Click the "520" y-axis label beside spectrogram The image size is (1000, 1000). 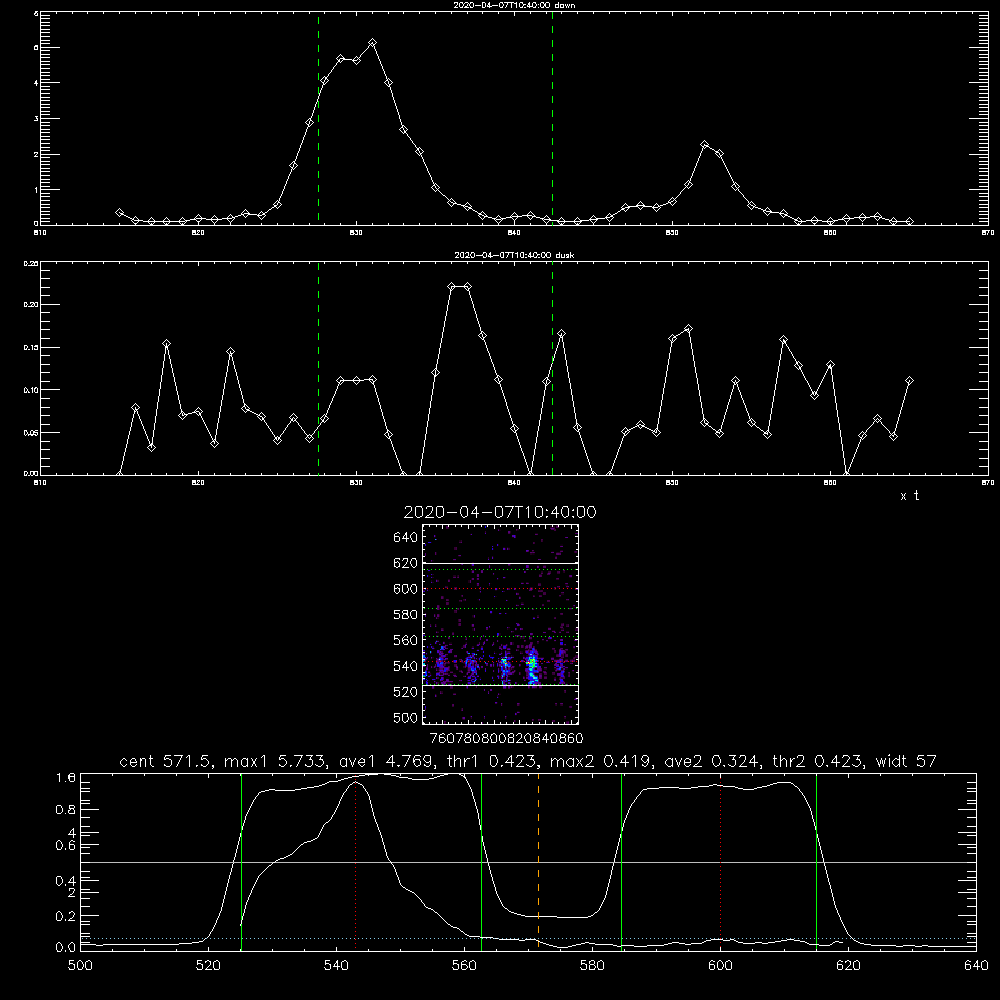pos(406,691)
